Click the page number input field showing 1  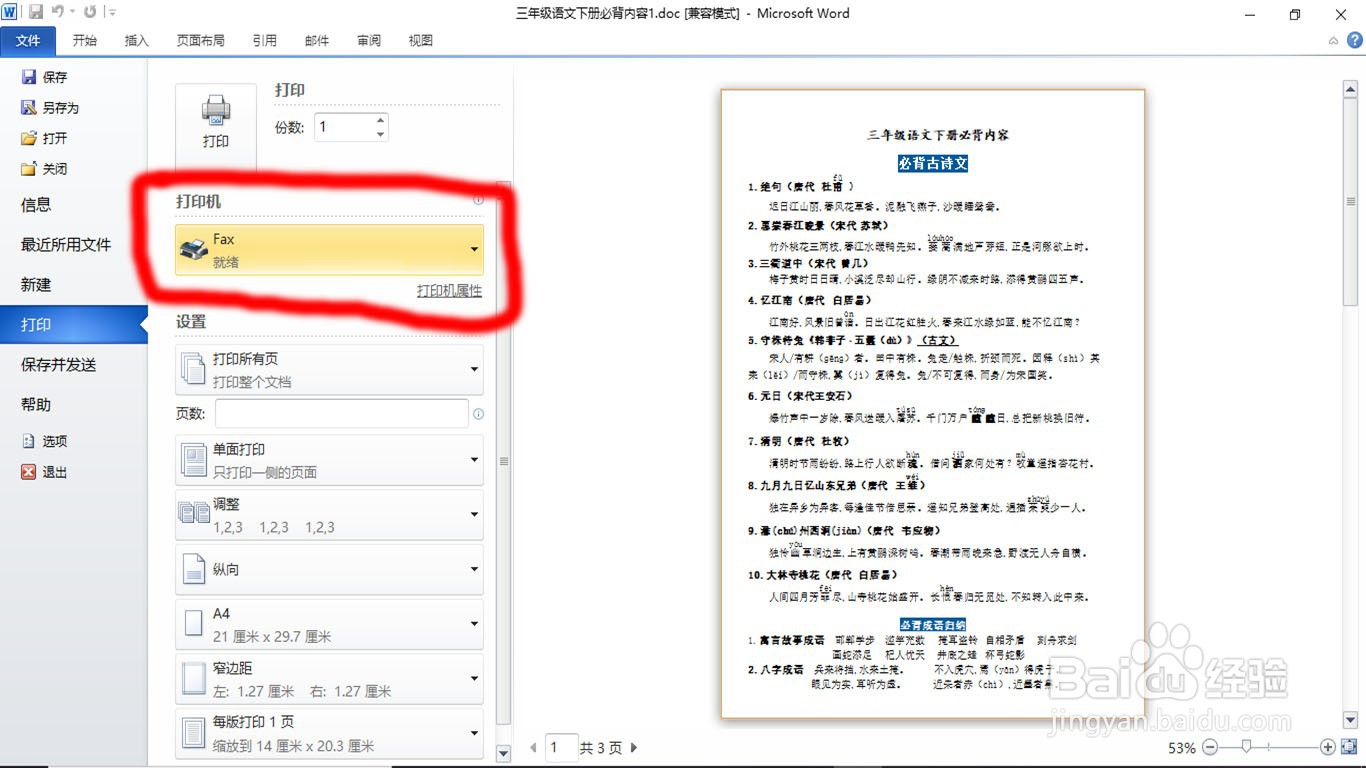tap(560, 747)
